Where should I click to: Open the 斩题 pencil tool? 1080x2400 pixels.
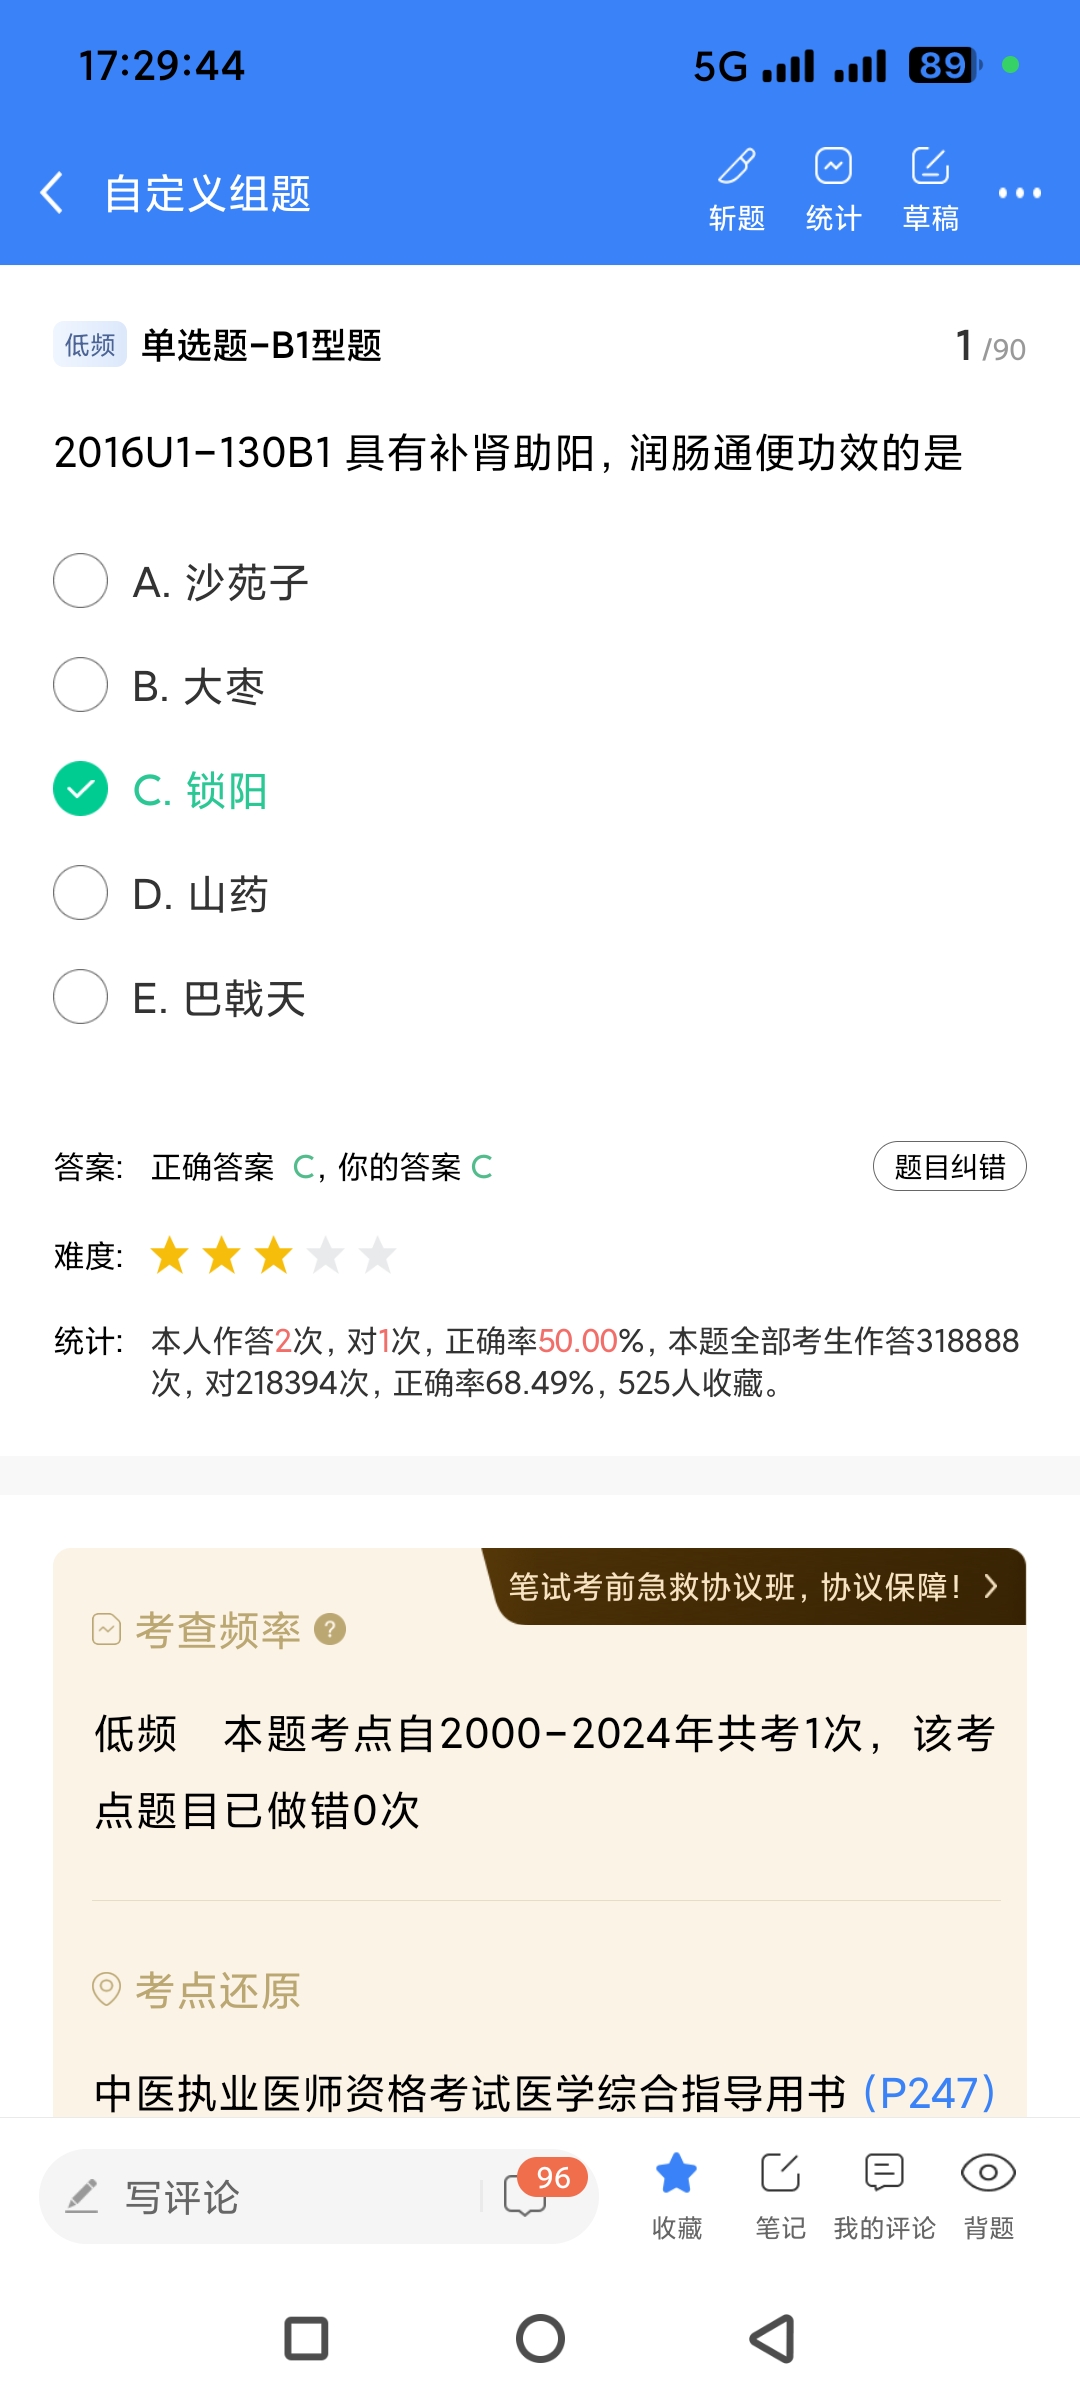(737, 187)
